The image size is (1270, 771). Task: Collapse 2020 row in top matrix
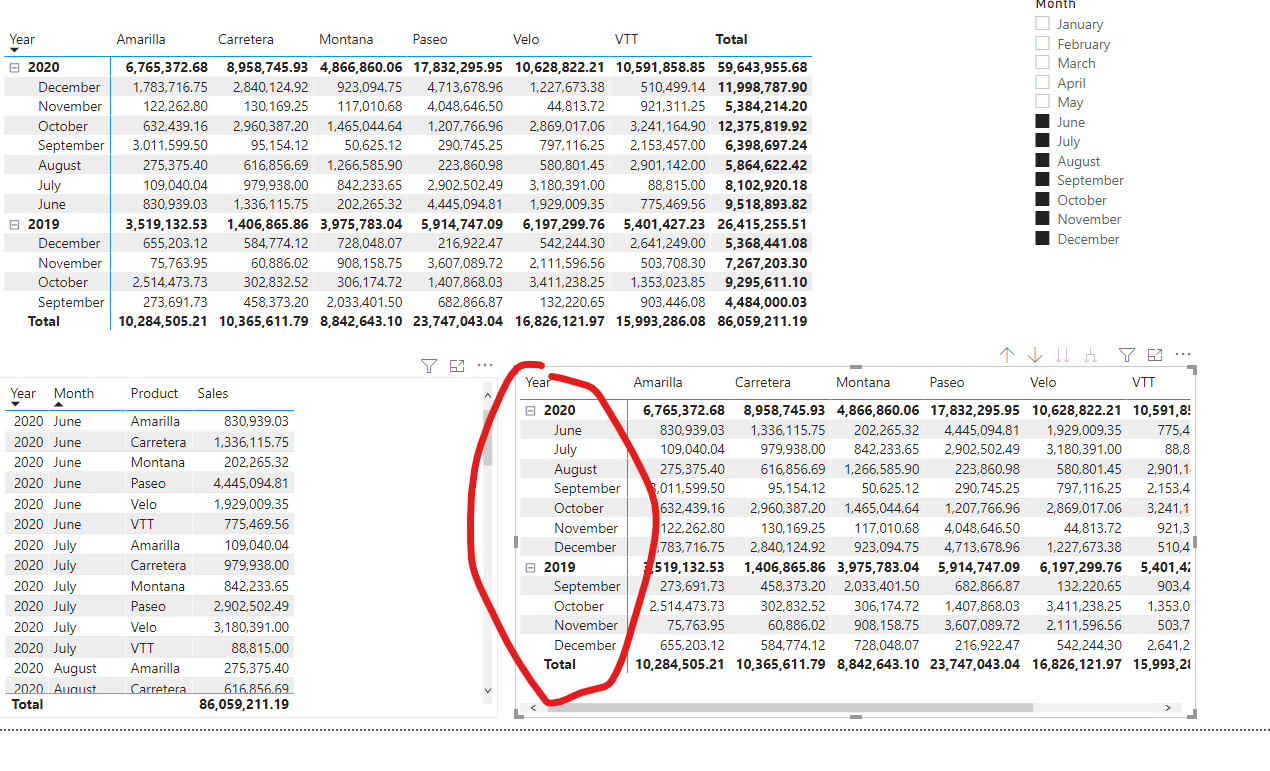click(15, 67)
